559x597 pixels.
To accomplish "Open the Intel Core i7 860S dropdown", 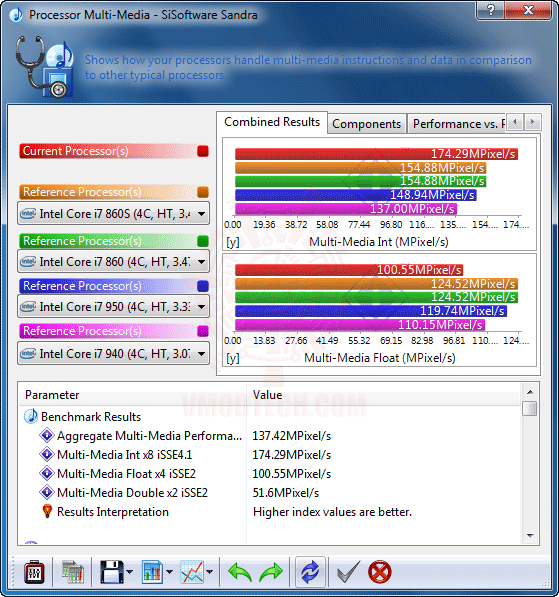I will click(113, 214).
